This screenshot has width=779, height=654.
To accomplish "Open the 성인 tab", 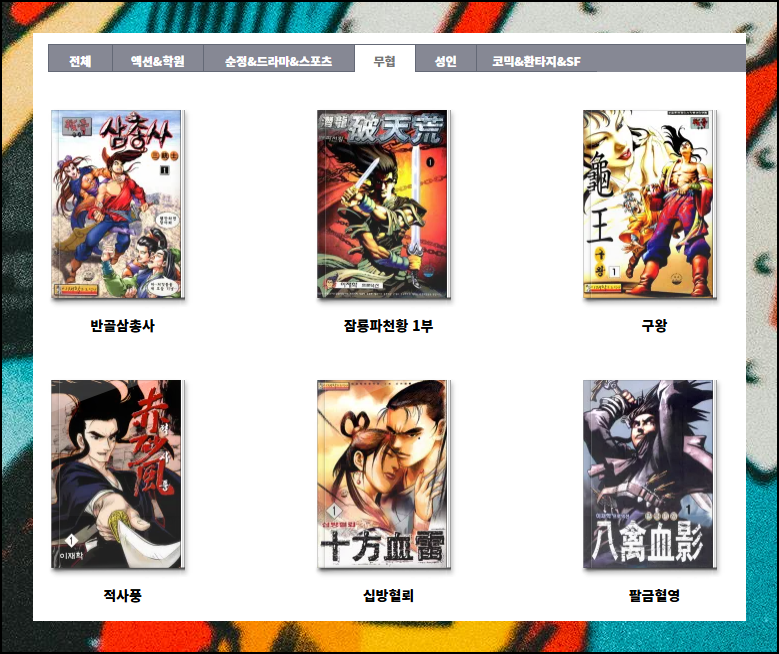I will click(446, 59).
